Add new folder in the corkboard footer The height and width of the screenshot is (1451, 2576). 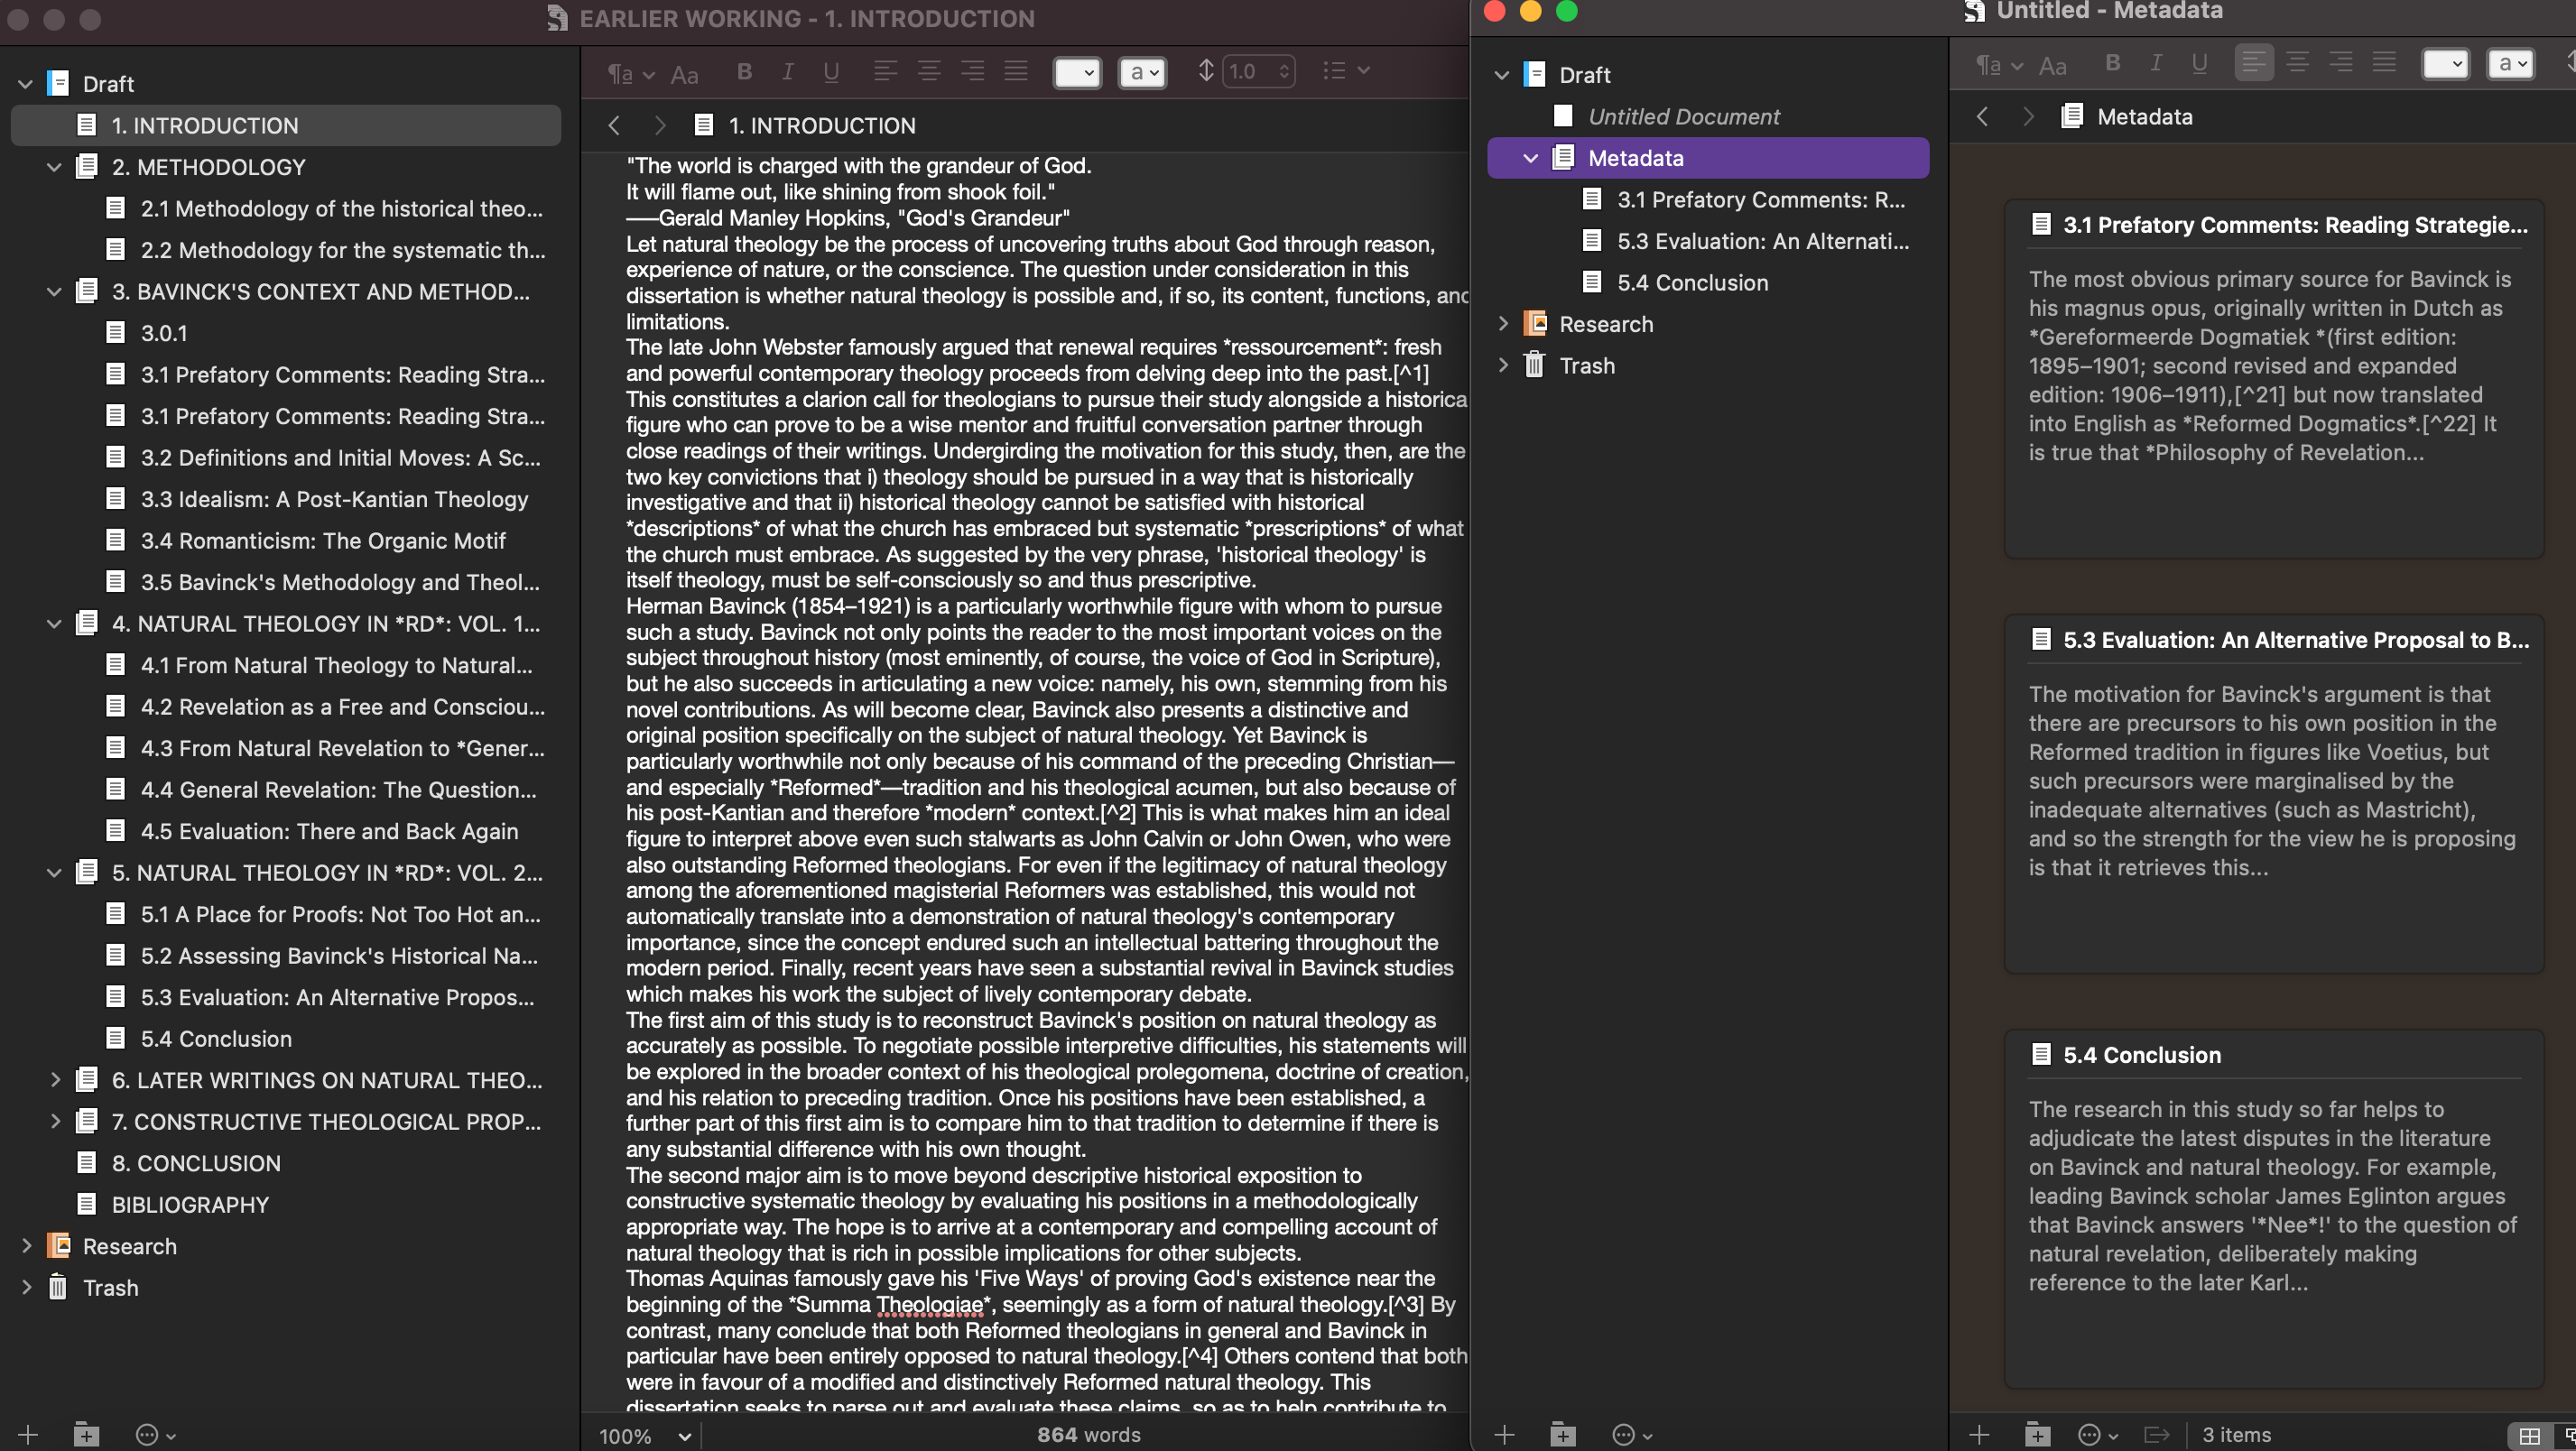coord(2037,1435)
